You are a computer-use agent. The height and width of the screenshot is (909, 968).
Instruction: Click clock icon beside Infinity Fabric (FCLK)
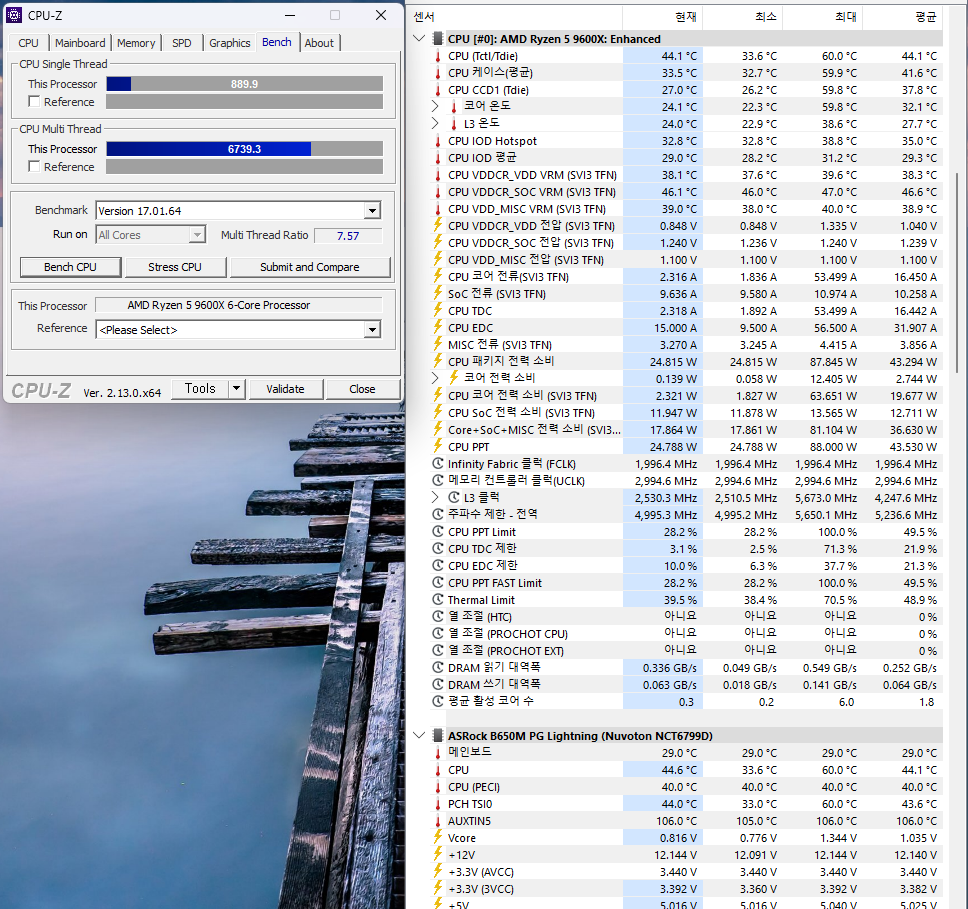(438, 464)
